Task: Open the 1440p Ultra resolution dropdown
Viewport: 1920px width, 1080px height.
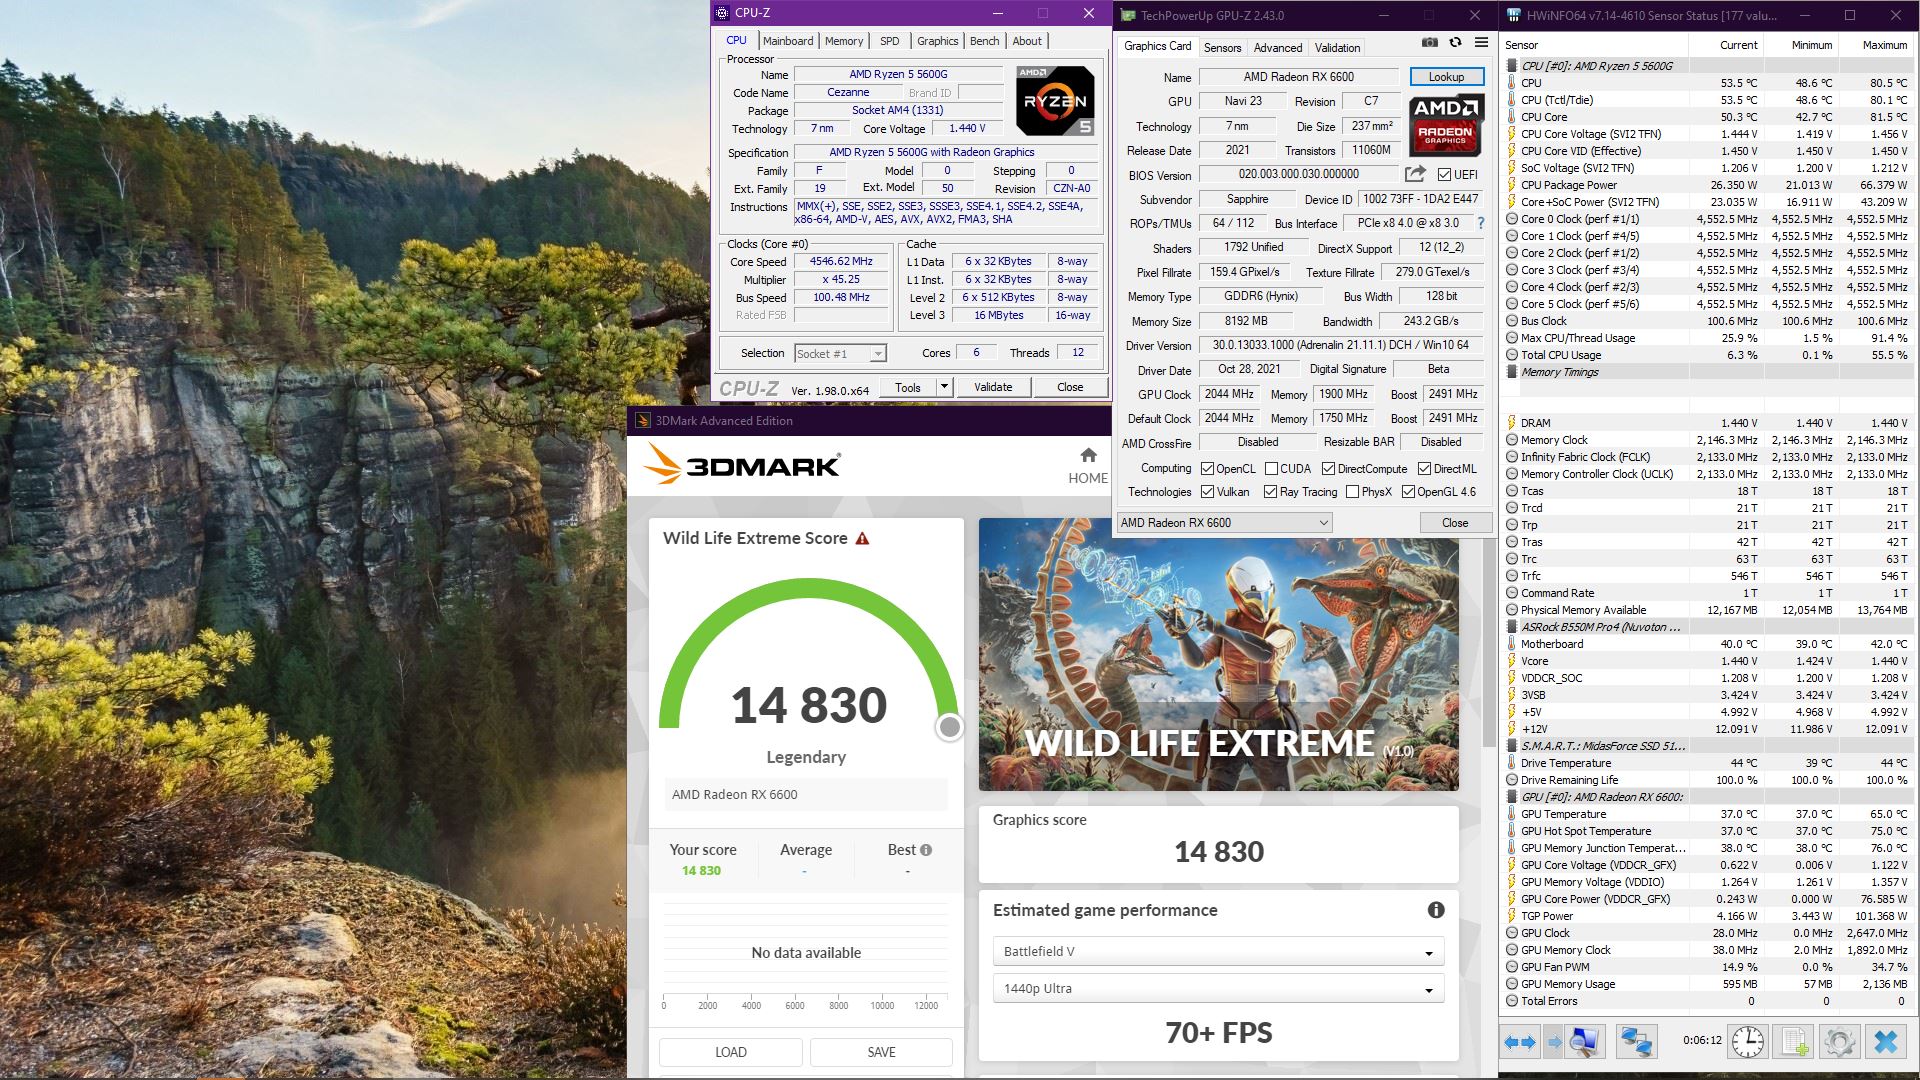Action: coord(1218,989)
